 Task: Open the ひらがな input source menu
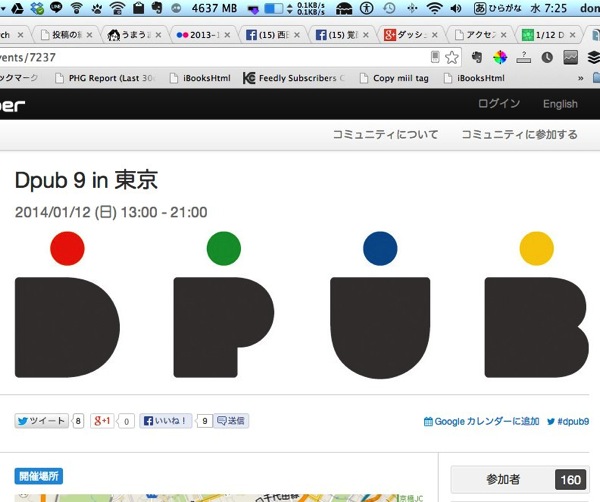pos(497,8)
